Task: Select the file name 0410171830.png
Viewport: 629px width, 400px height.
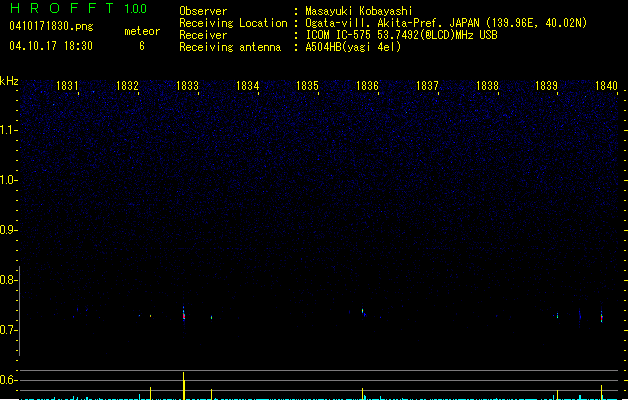Action: pyautogui.click(x=51, y=26)
